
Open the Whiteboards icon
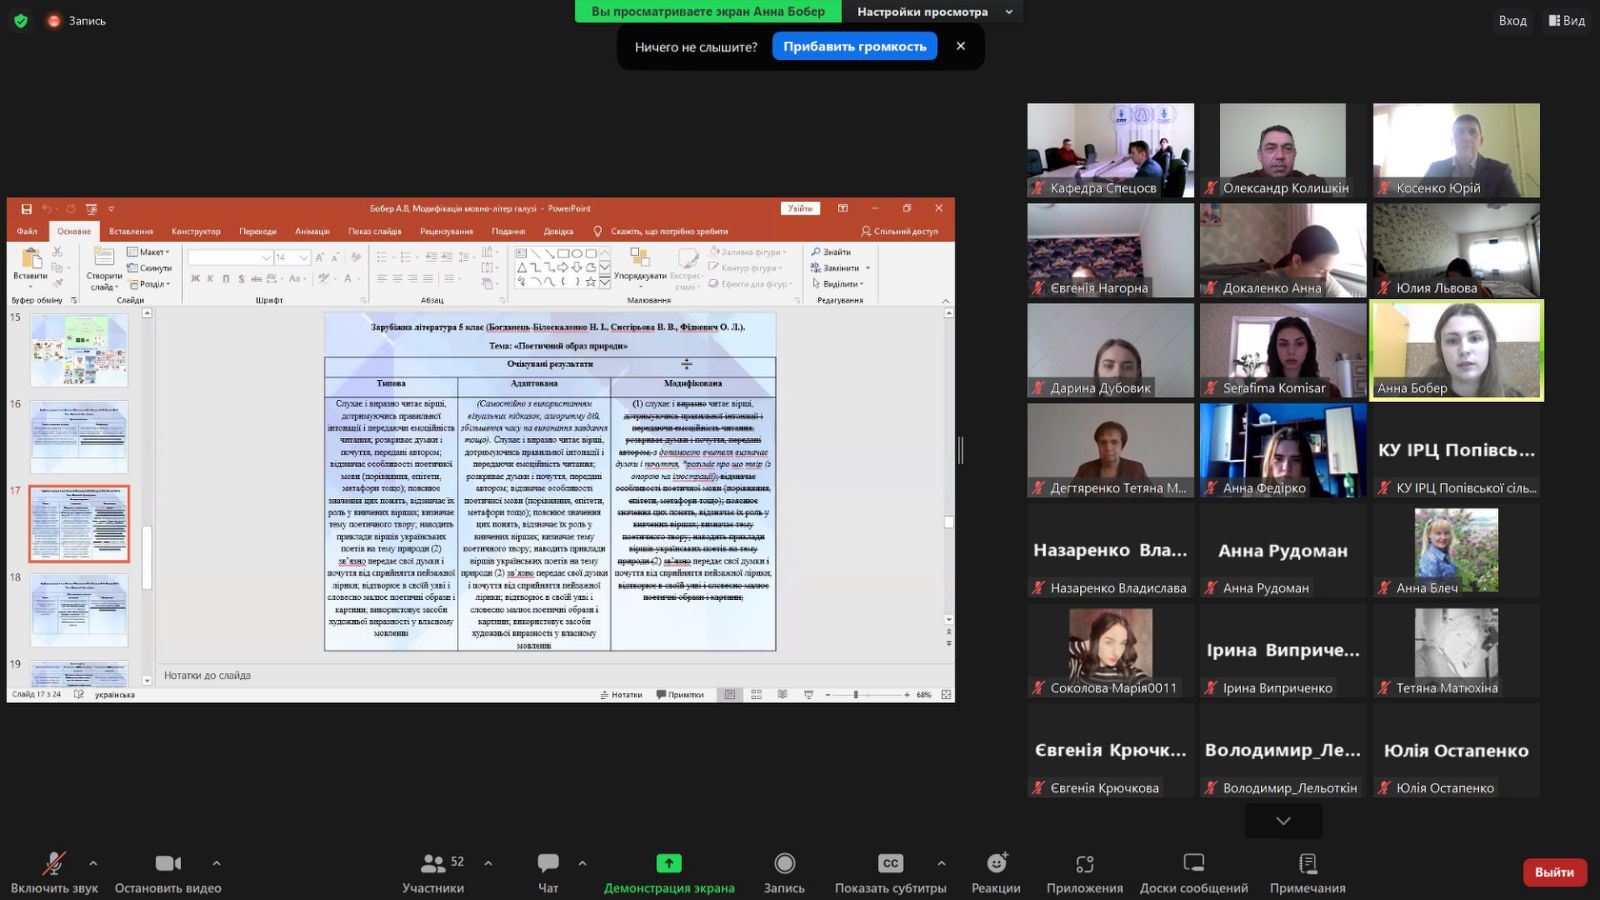tap(1193, 863)
